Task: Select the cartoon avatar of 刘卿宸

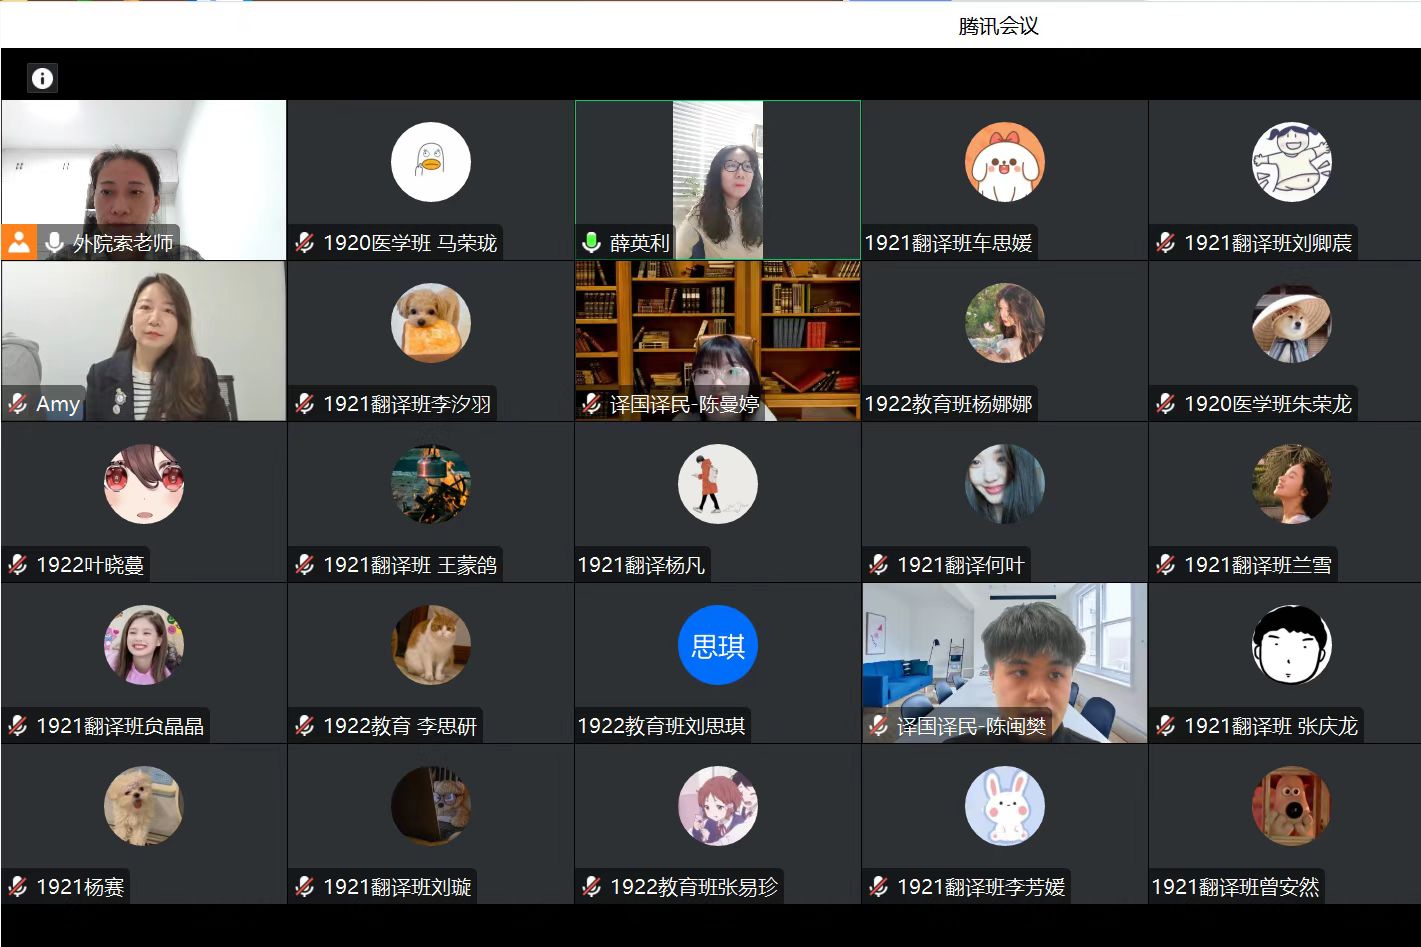Action: click(1292, 162)
